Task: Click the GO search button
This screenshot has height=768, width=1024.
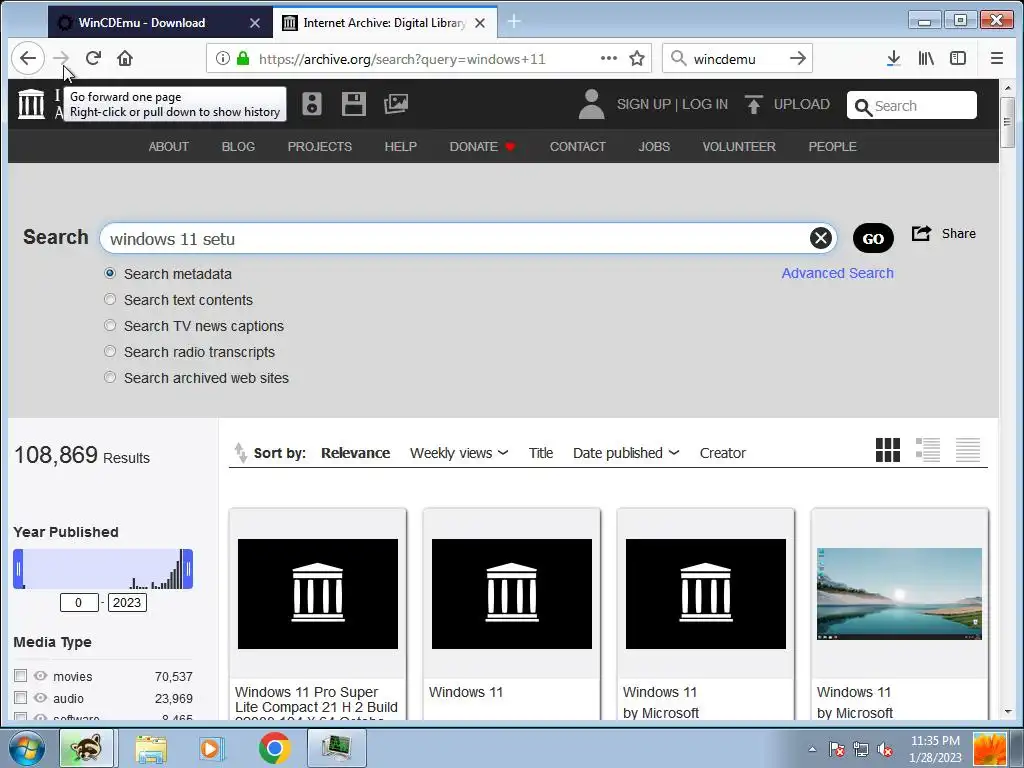Action: click(x=872, y=238)
